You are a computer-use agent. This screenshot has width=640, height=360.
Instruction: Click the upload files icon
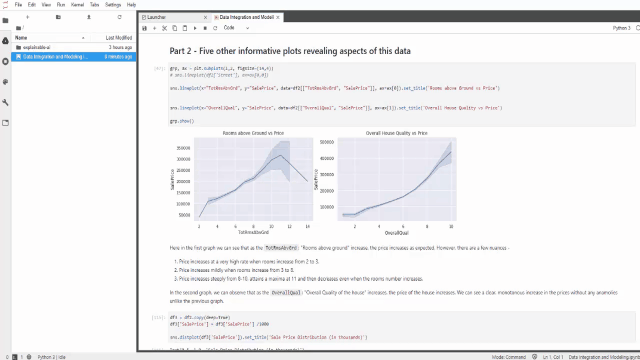click(89, 17)
